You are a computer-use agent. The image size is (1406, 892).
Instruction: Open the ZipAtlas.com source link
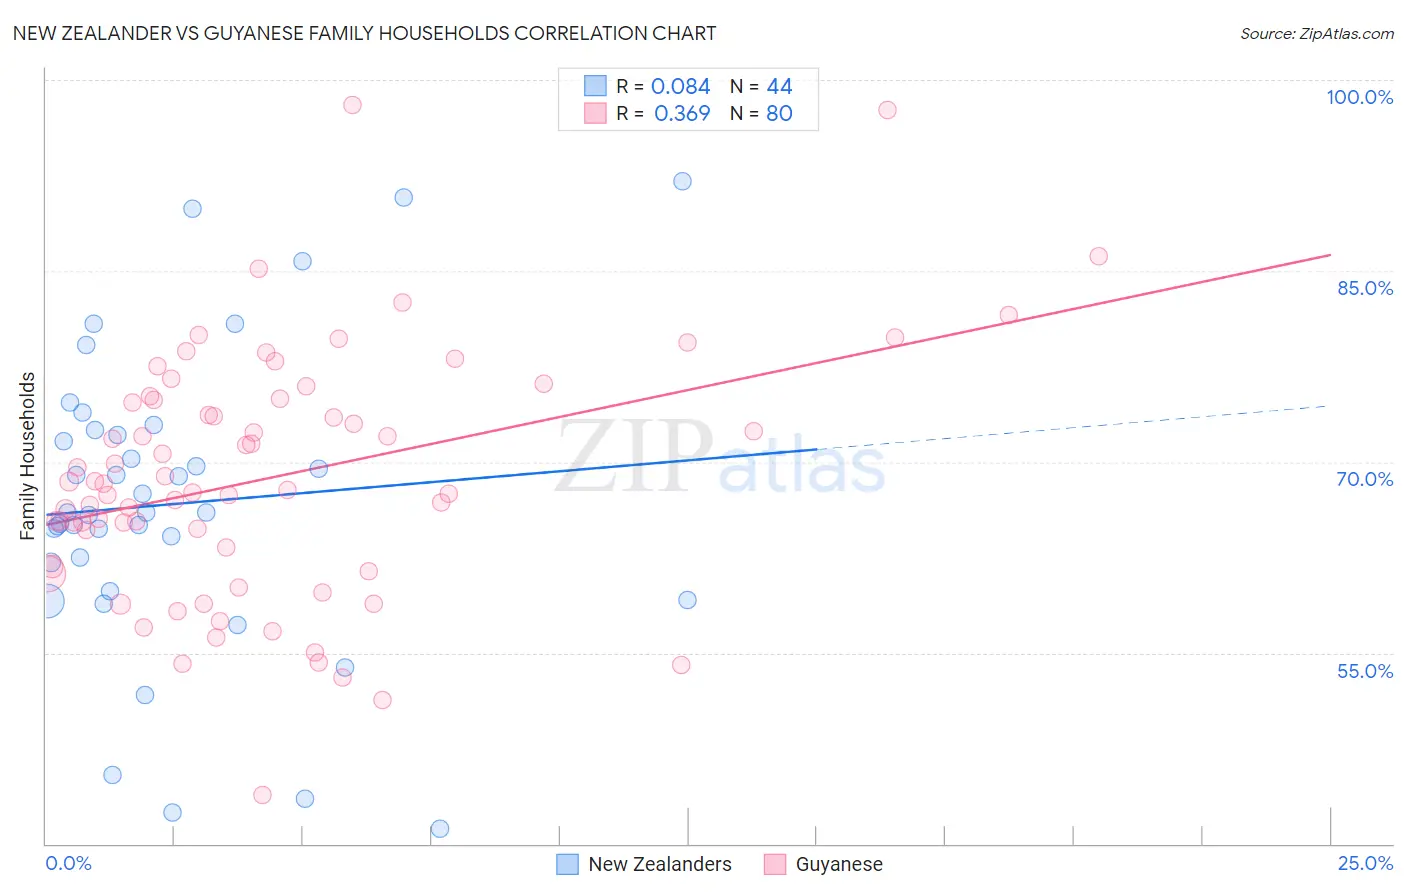click(1317, 33)
